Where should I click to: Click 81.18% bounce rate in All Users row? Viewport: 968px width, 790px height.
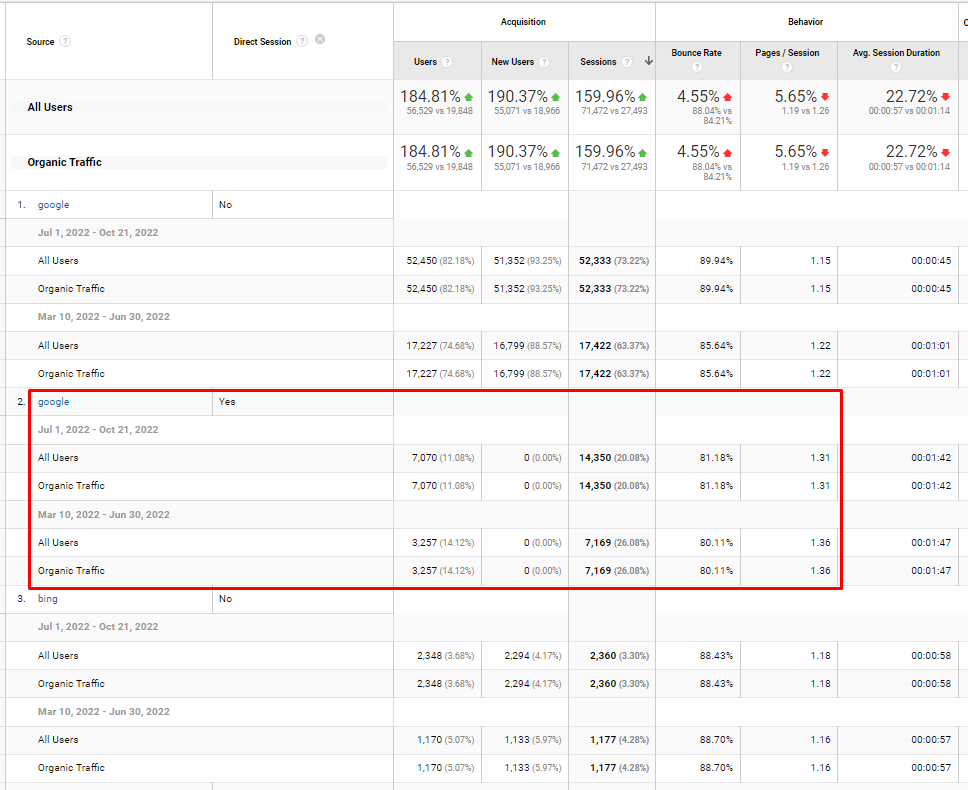coord(716,457)
